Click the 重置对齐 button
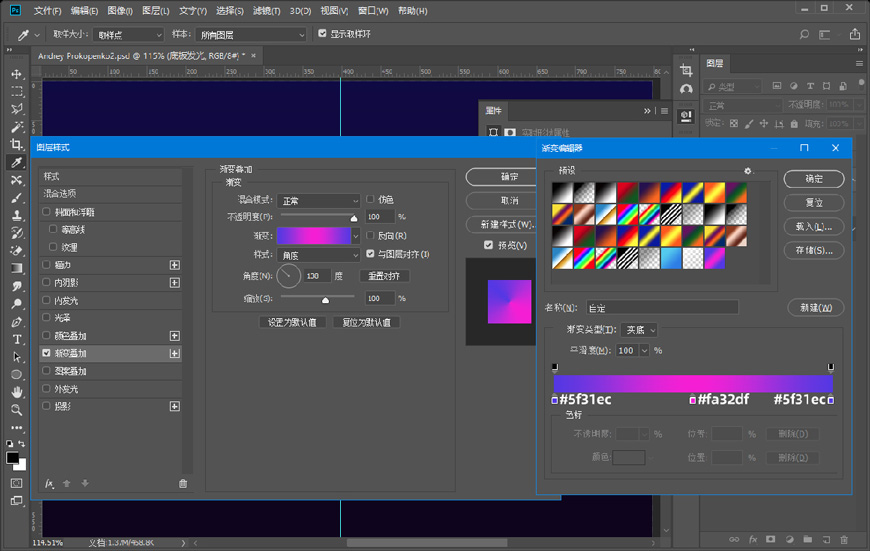870x551 pixels. [385, 276]
